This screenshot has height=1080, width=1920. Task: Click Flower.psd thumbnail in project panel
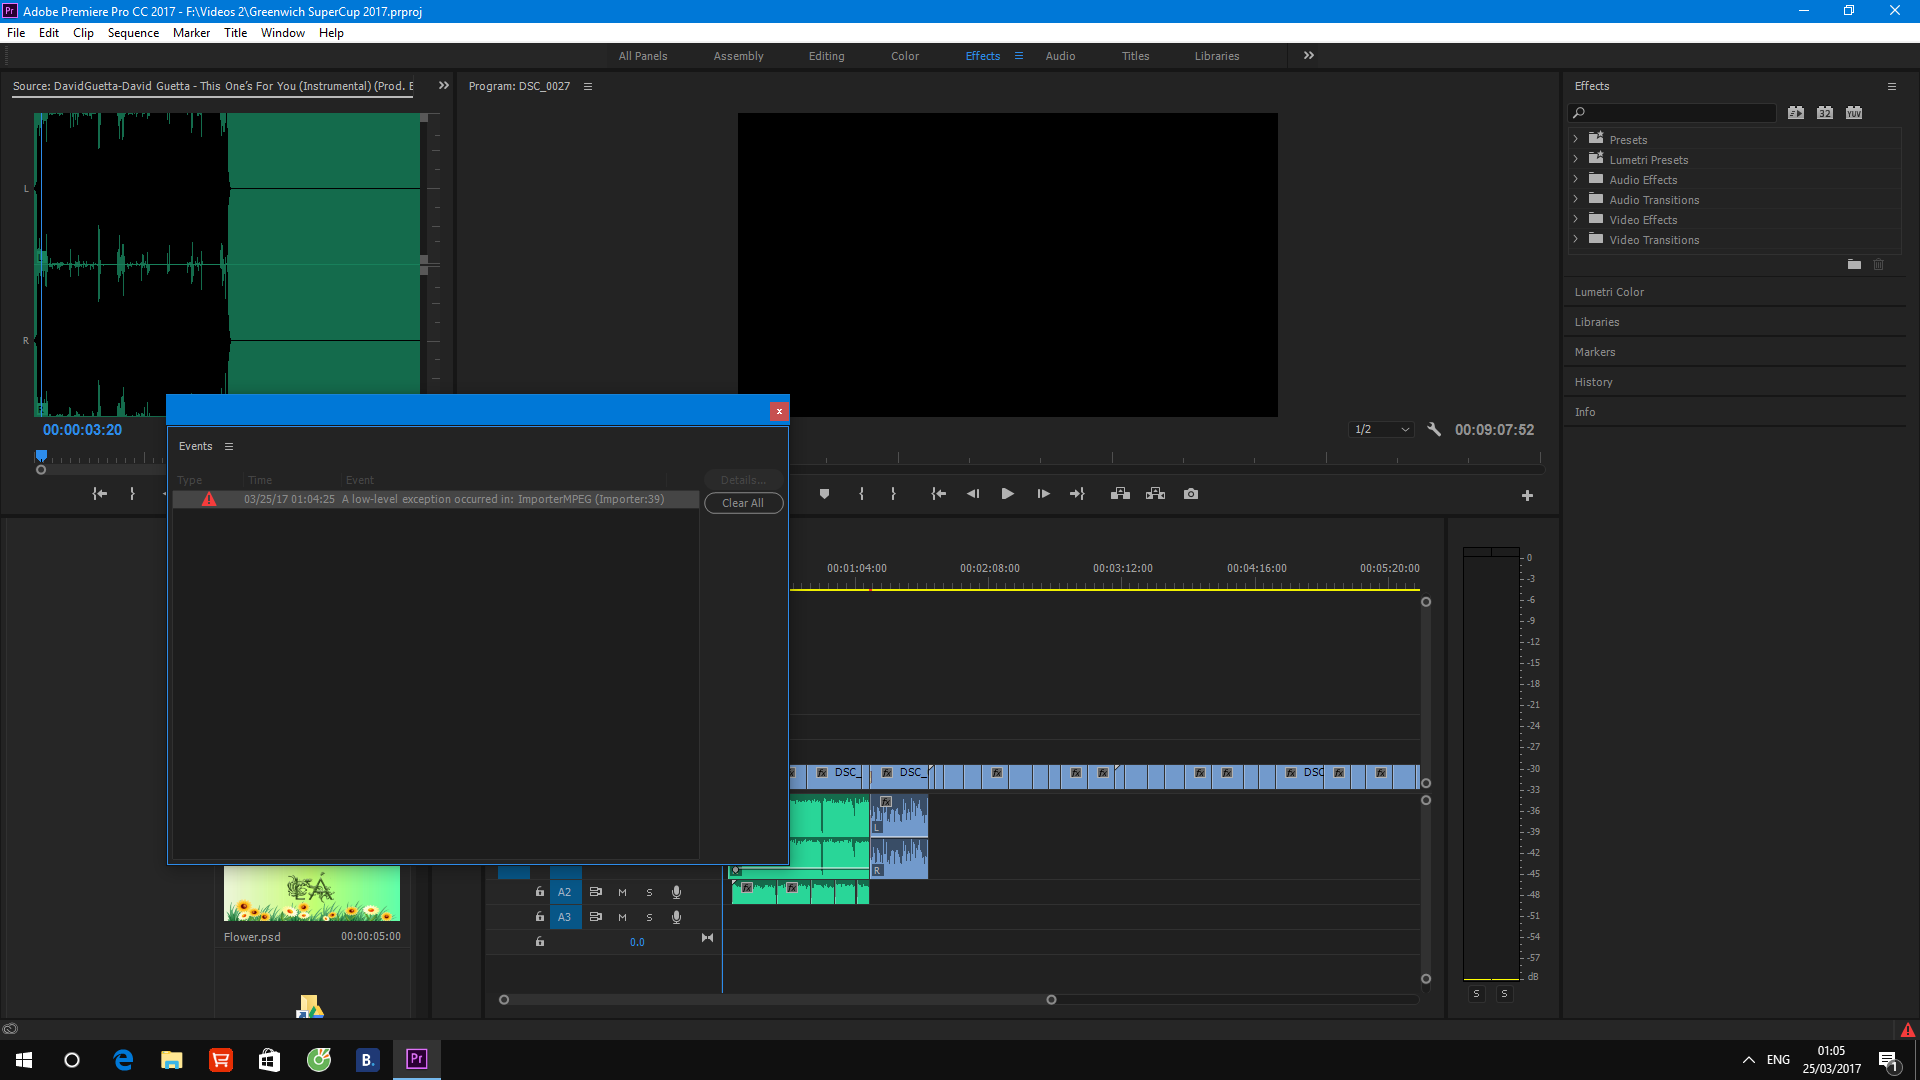tap(313, 894)
